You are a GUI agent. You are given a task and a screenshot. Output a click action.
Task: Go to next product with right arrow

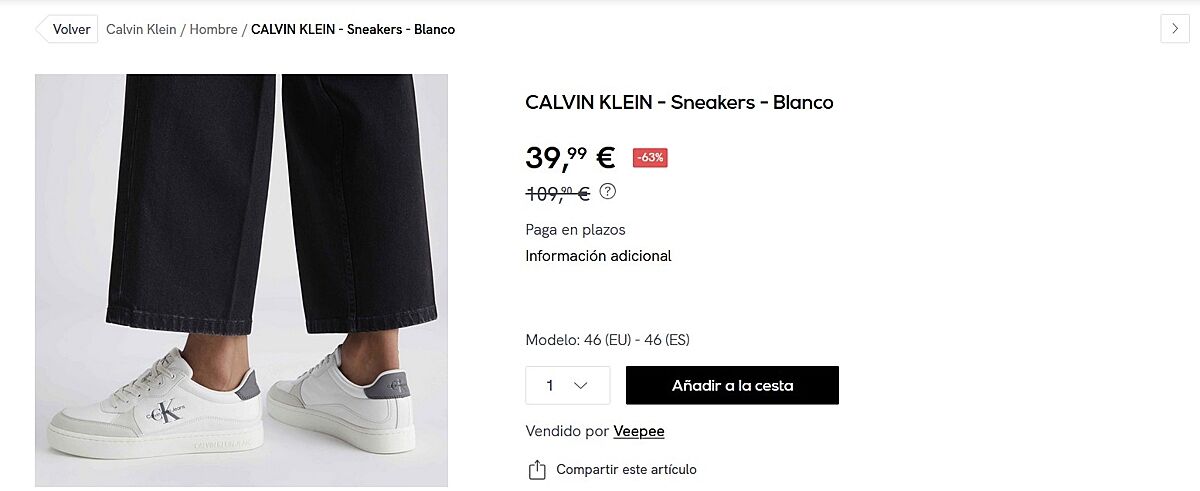[1175, 29]
